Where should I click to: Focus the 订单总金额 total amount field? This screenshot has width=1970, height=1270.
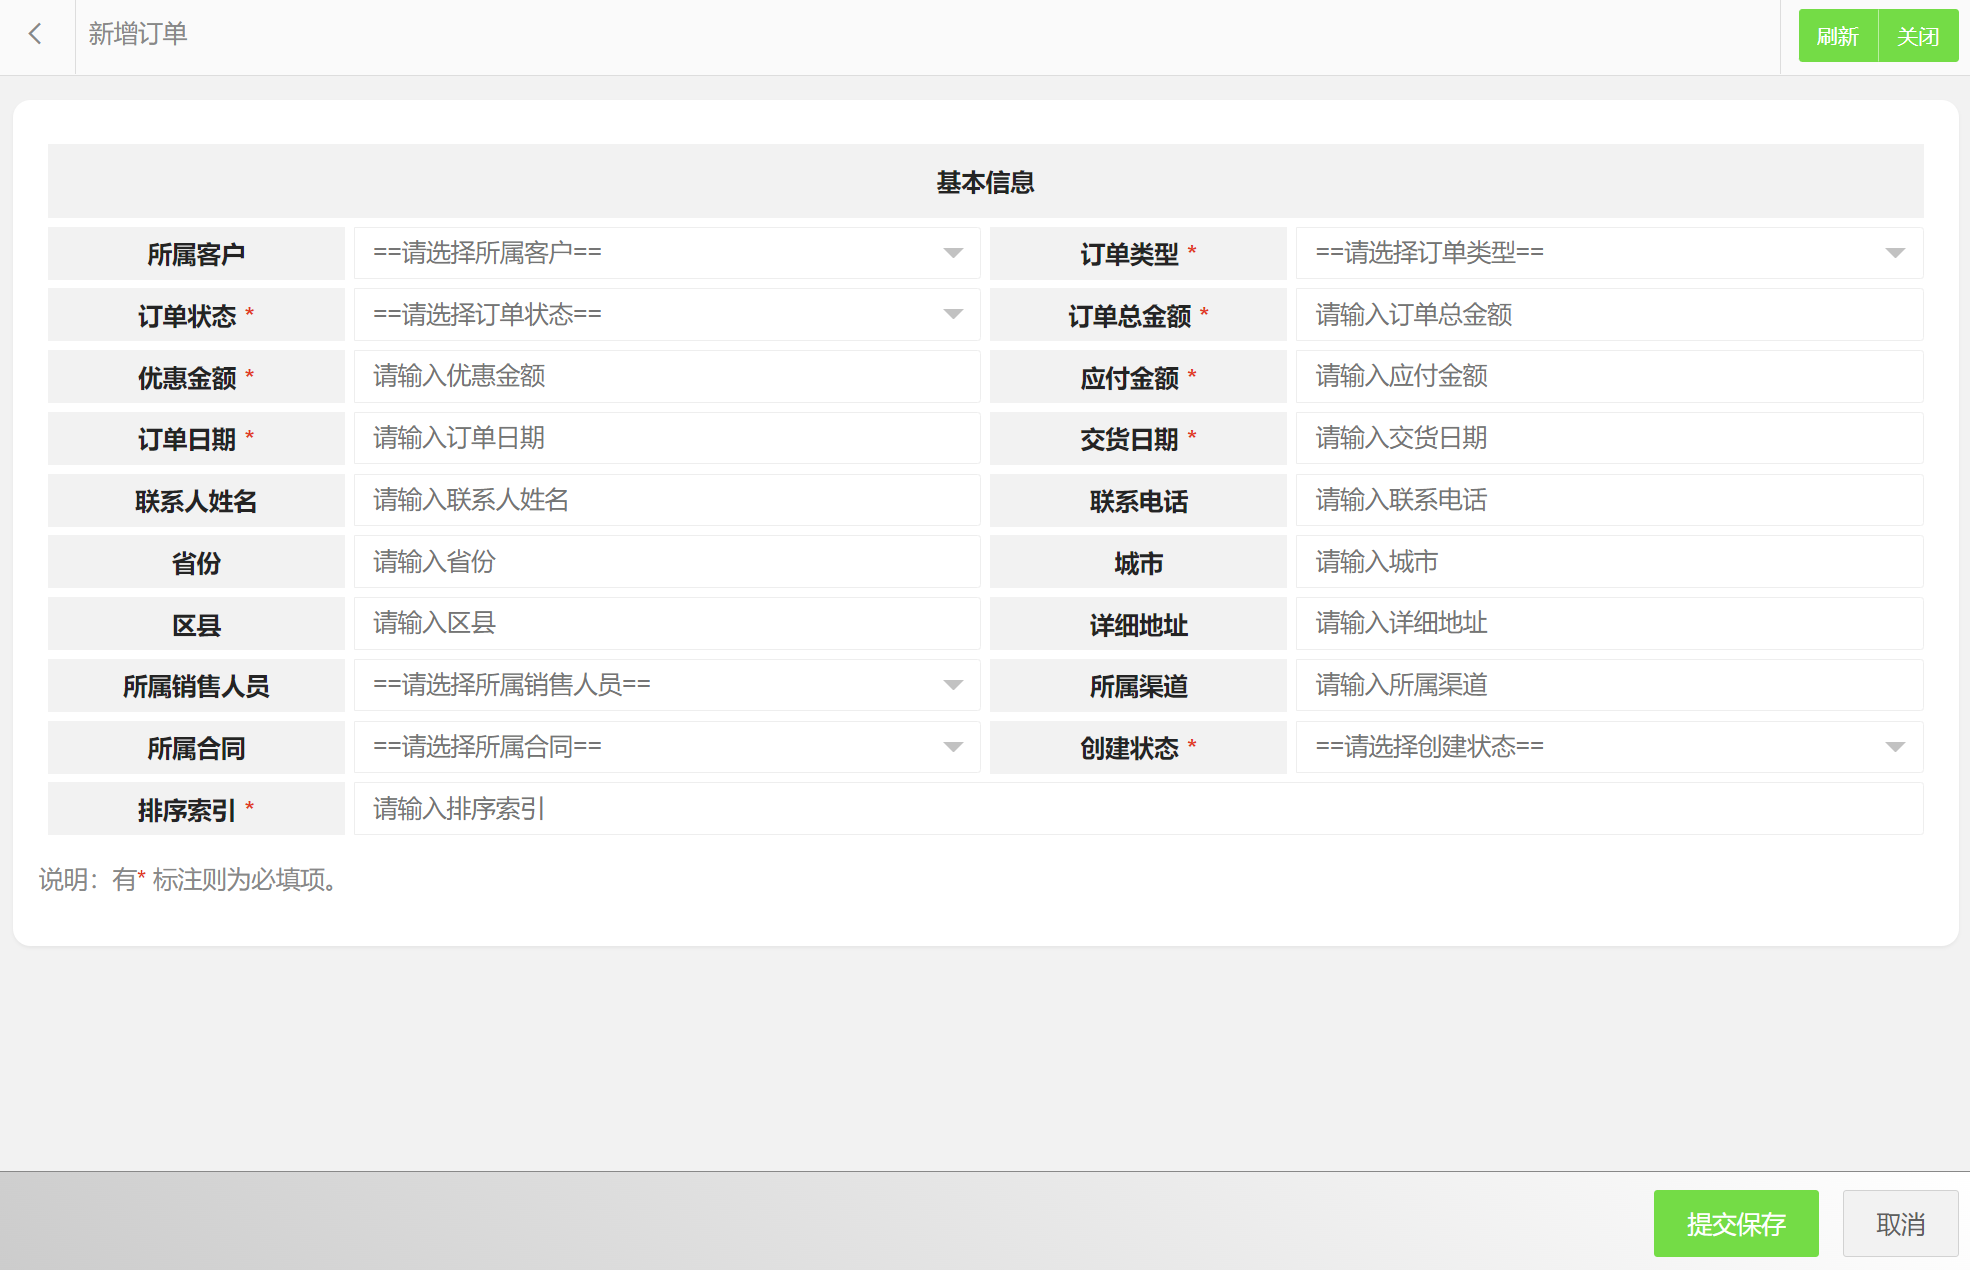tap(1608, 315)
